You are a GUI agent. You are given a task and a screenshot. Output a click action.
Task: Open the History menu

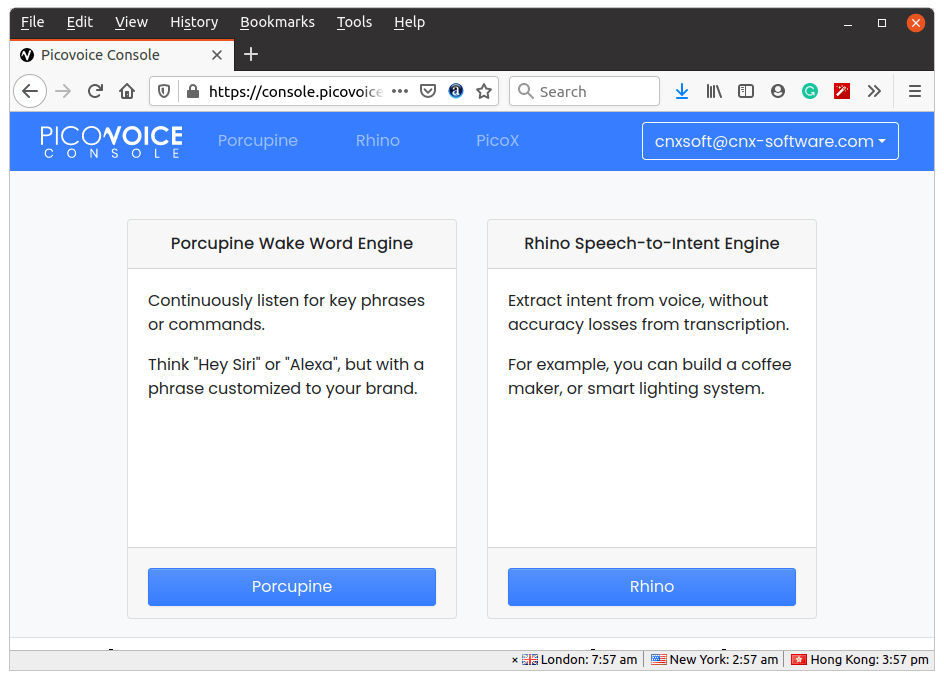(194, 22)
